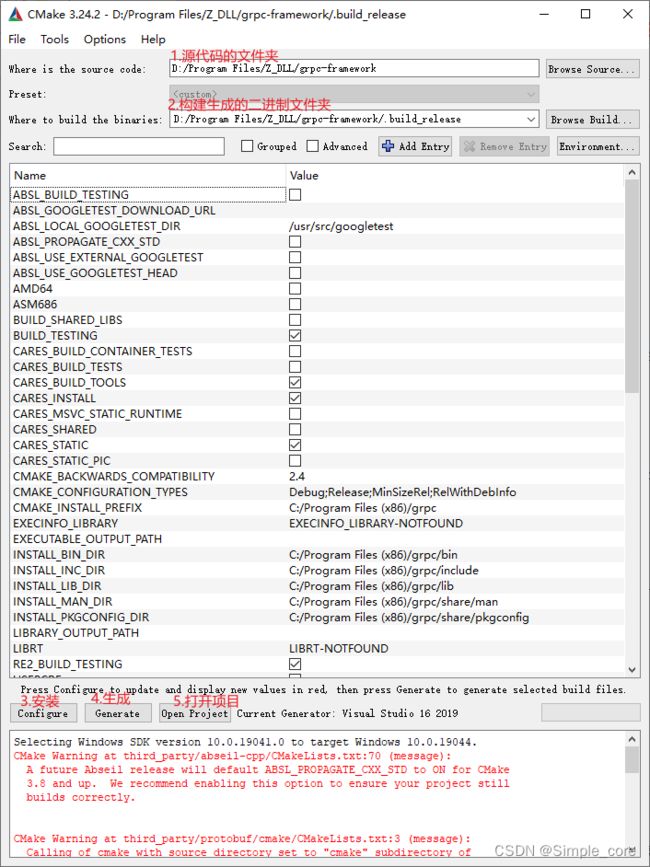Open the Options menu
Viewport: 650px width, 867px height.
pyautogui.click(x=105, y=39)
